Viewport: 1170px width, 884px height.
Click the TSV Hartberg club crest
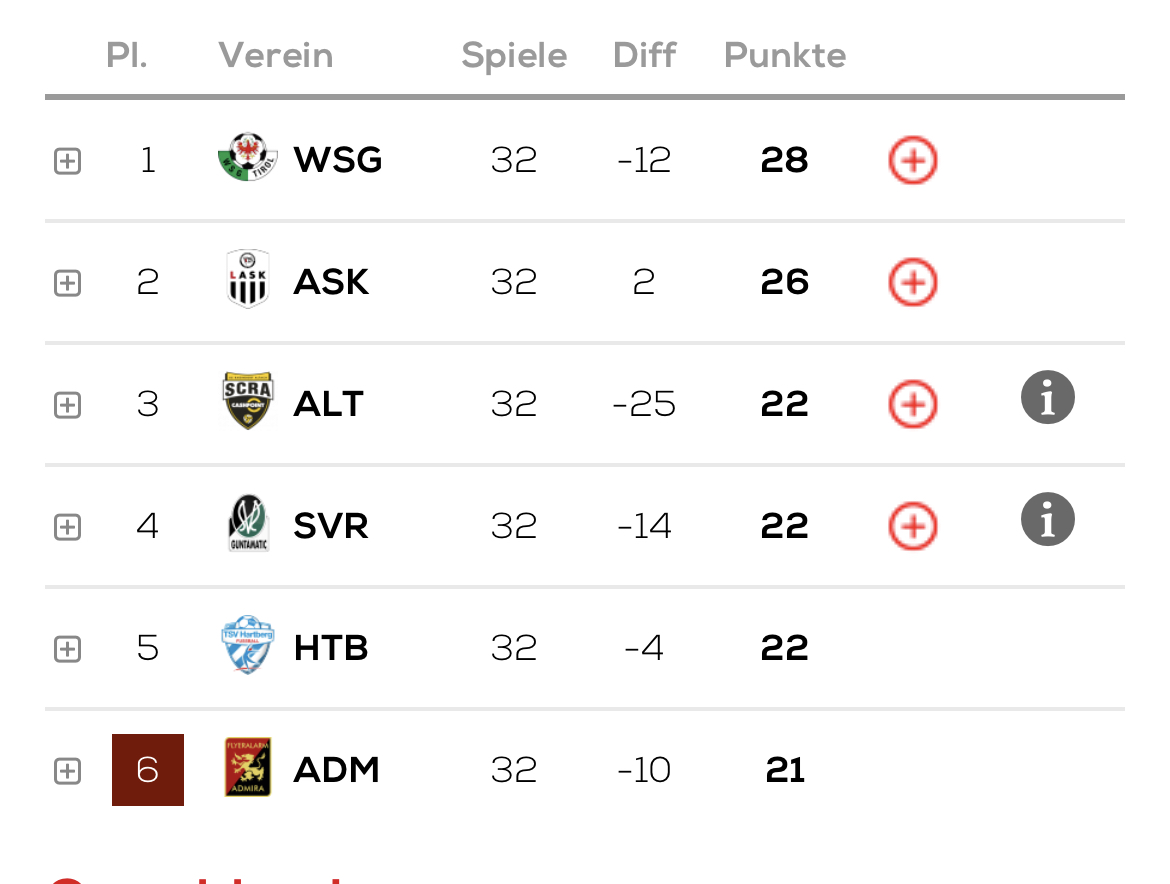coord(248,645)
